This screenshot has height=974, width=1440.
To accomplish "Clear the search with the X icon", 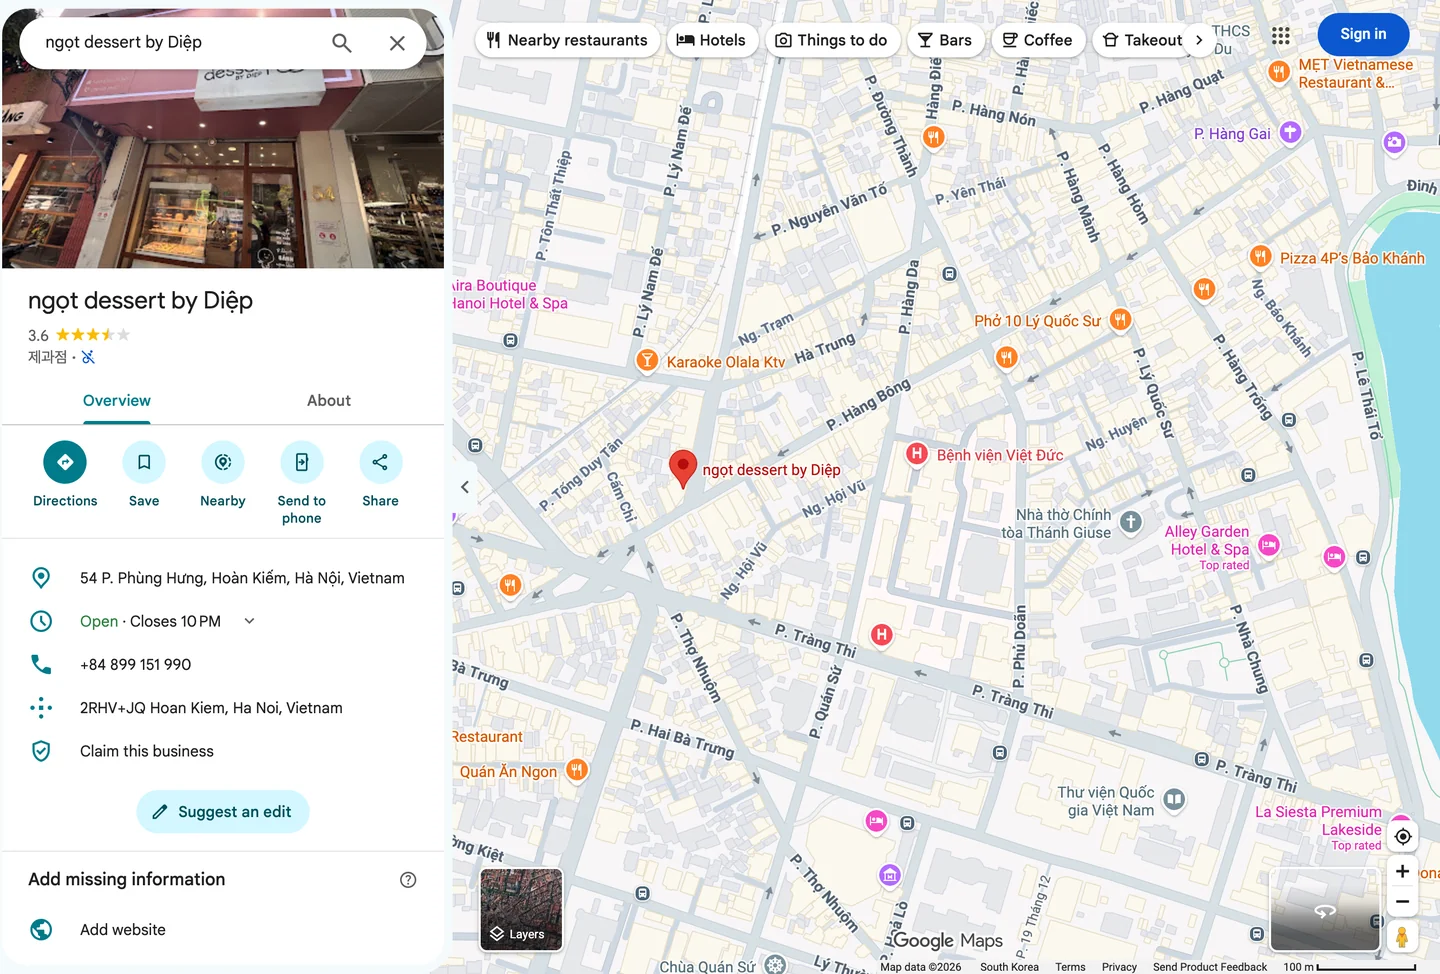I will pyautogui.click(x=397, y=43).
